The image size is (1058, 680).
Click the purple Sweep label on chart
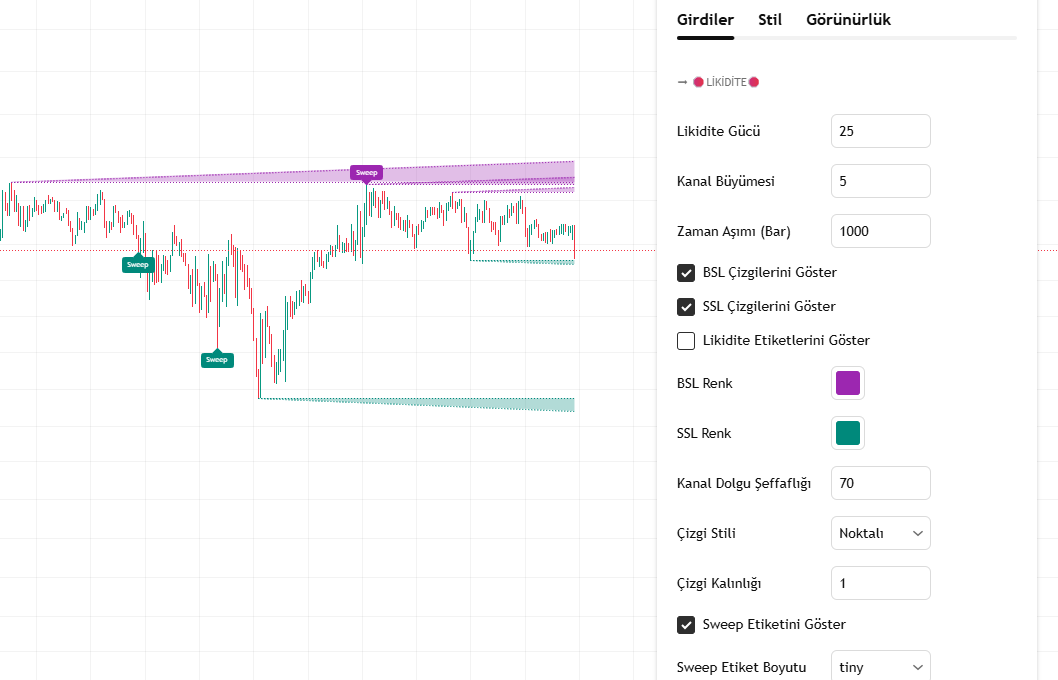pos(366,172)
